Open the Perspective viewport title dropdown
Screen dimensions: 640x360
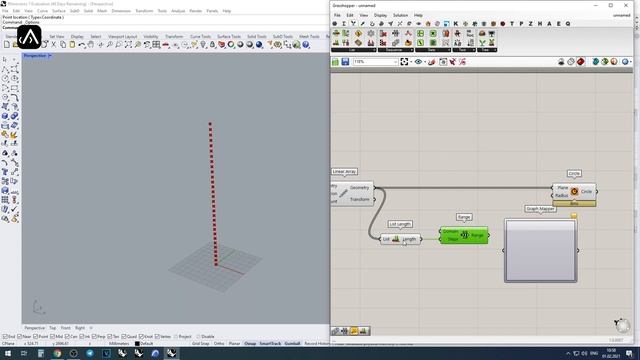click(49, 56)
